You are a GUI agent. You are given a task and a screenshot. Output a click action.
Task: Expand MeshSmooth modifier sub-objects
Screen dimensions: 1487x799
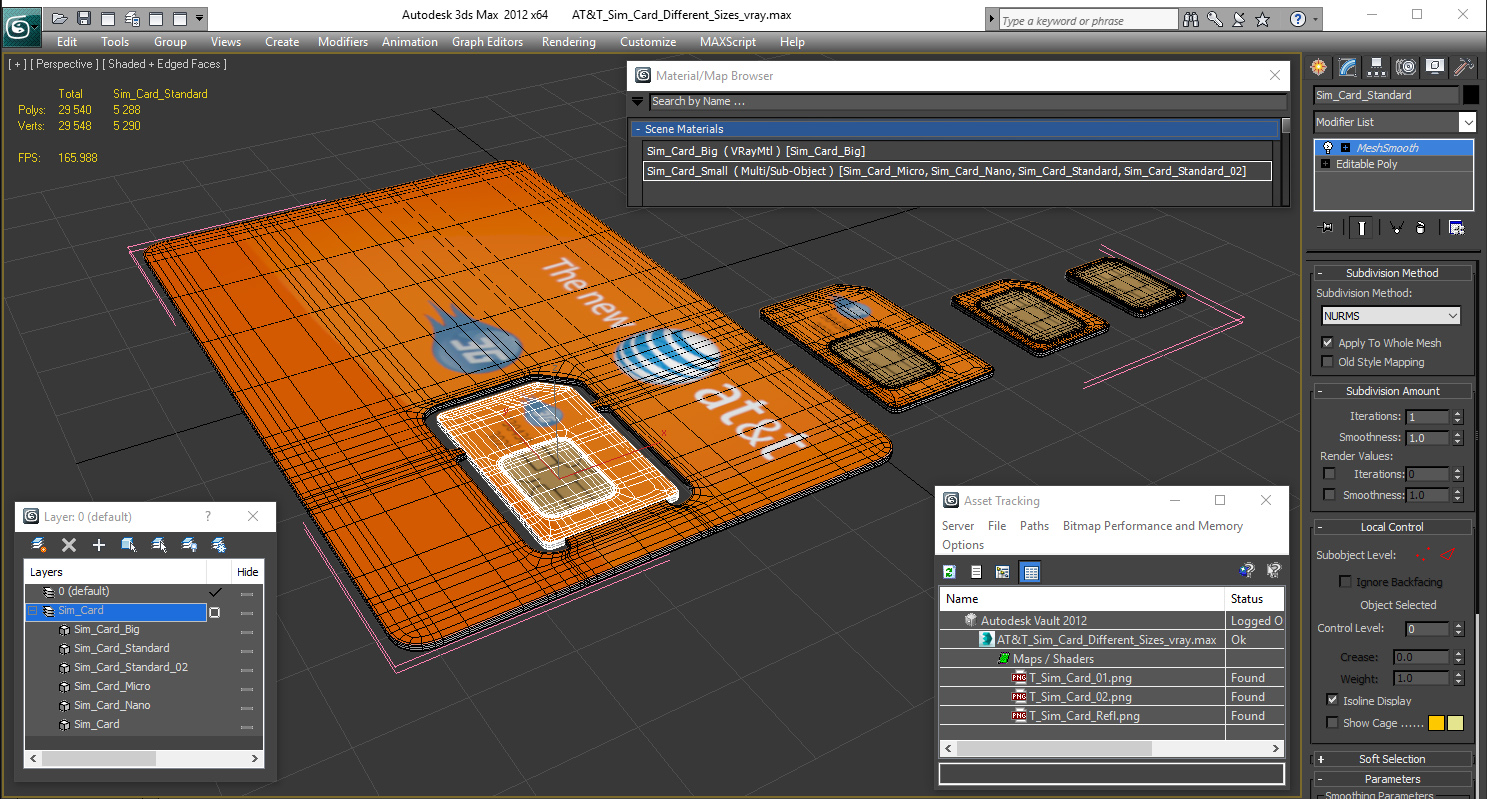(x=1345, y=148)
